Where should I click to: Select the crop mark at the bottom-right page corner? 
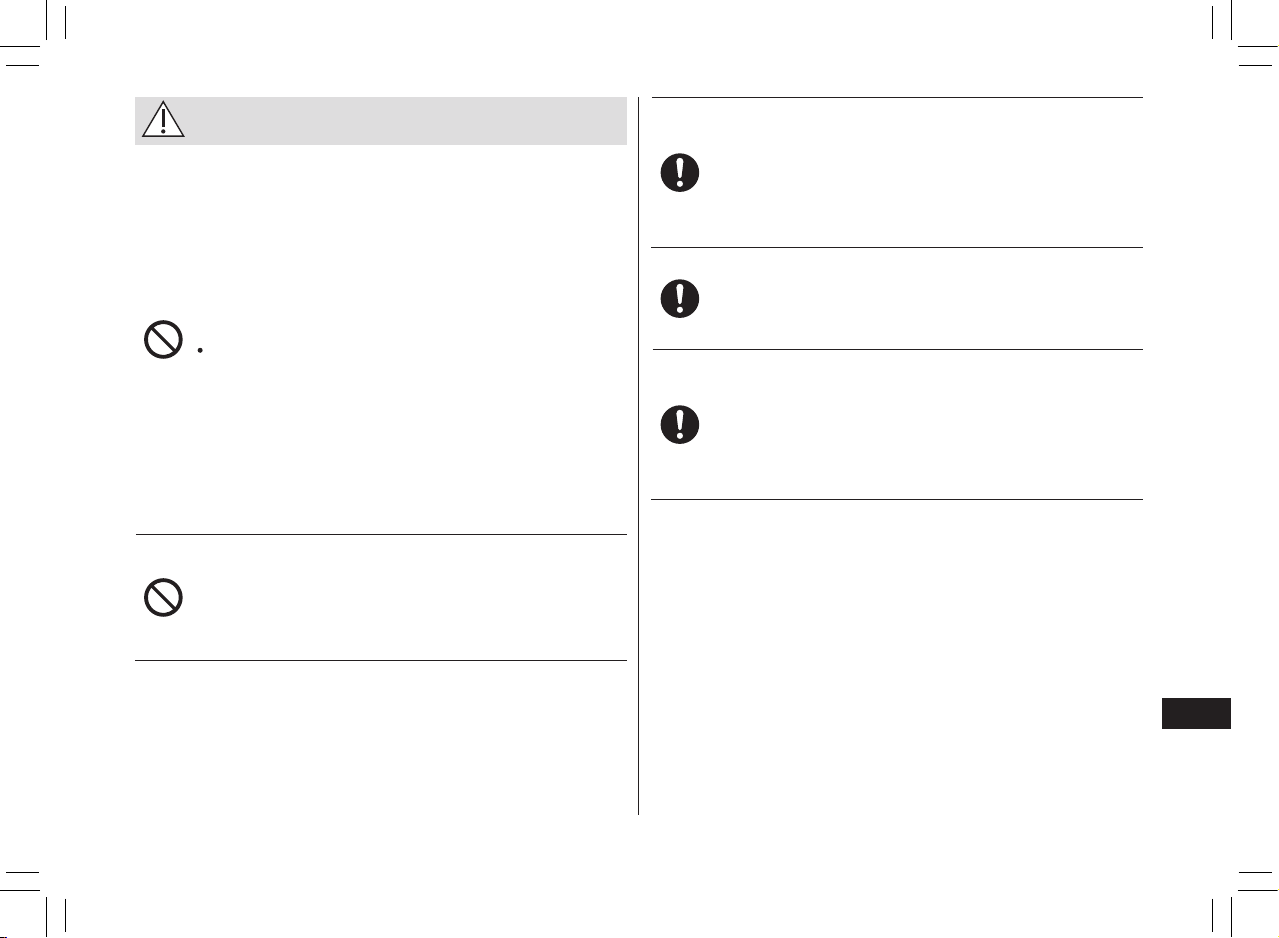pos(1239,898)
